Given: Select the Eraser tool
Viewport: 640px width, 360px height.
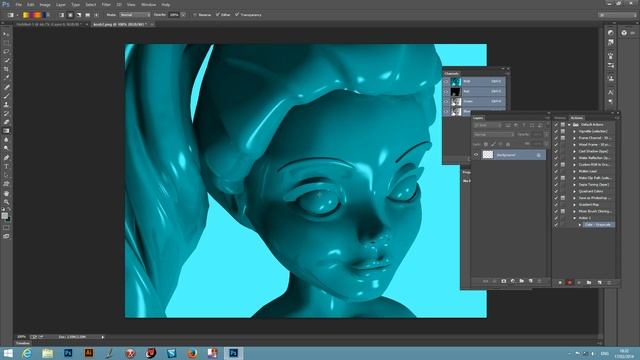Looking at the screenshot, I should tap(6, 122).
